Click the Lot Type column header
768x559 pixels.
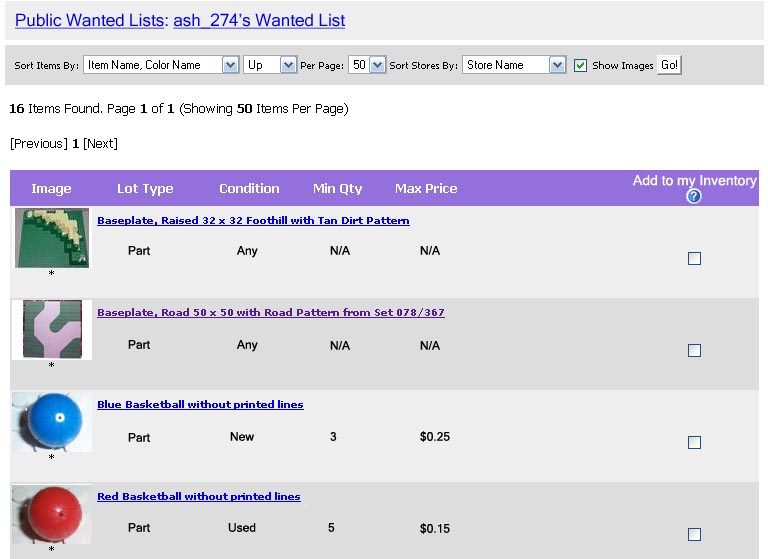point(145,189)
